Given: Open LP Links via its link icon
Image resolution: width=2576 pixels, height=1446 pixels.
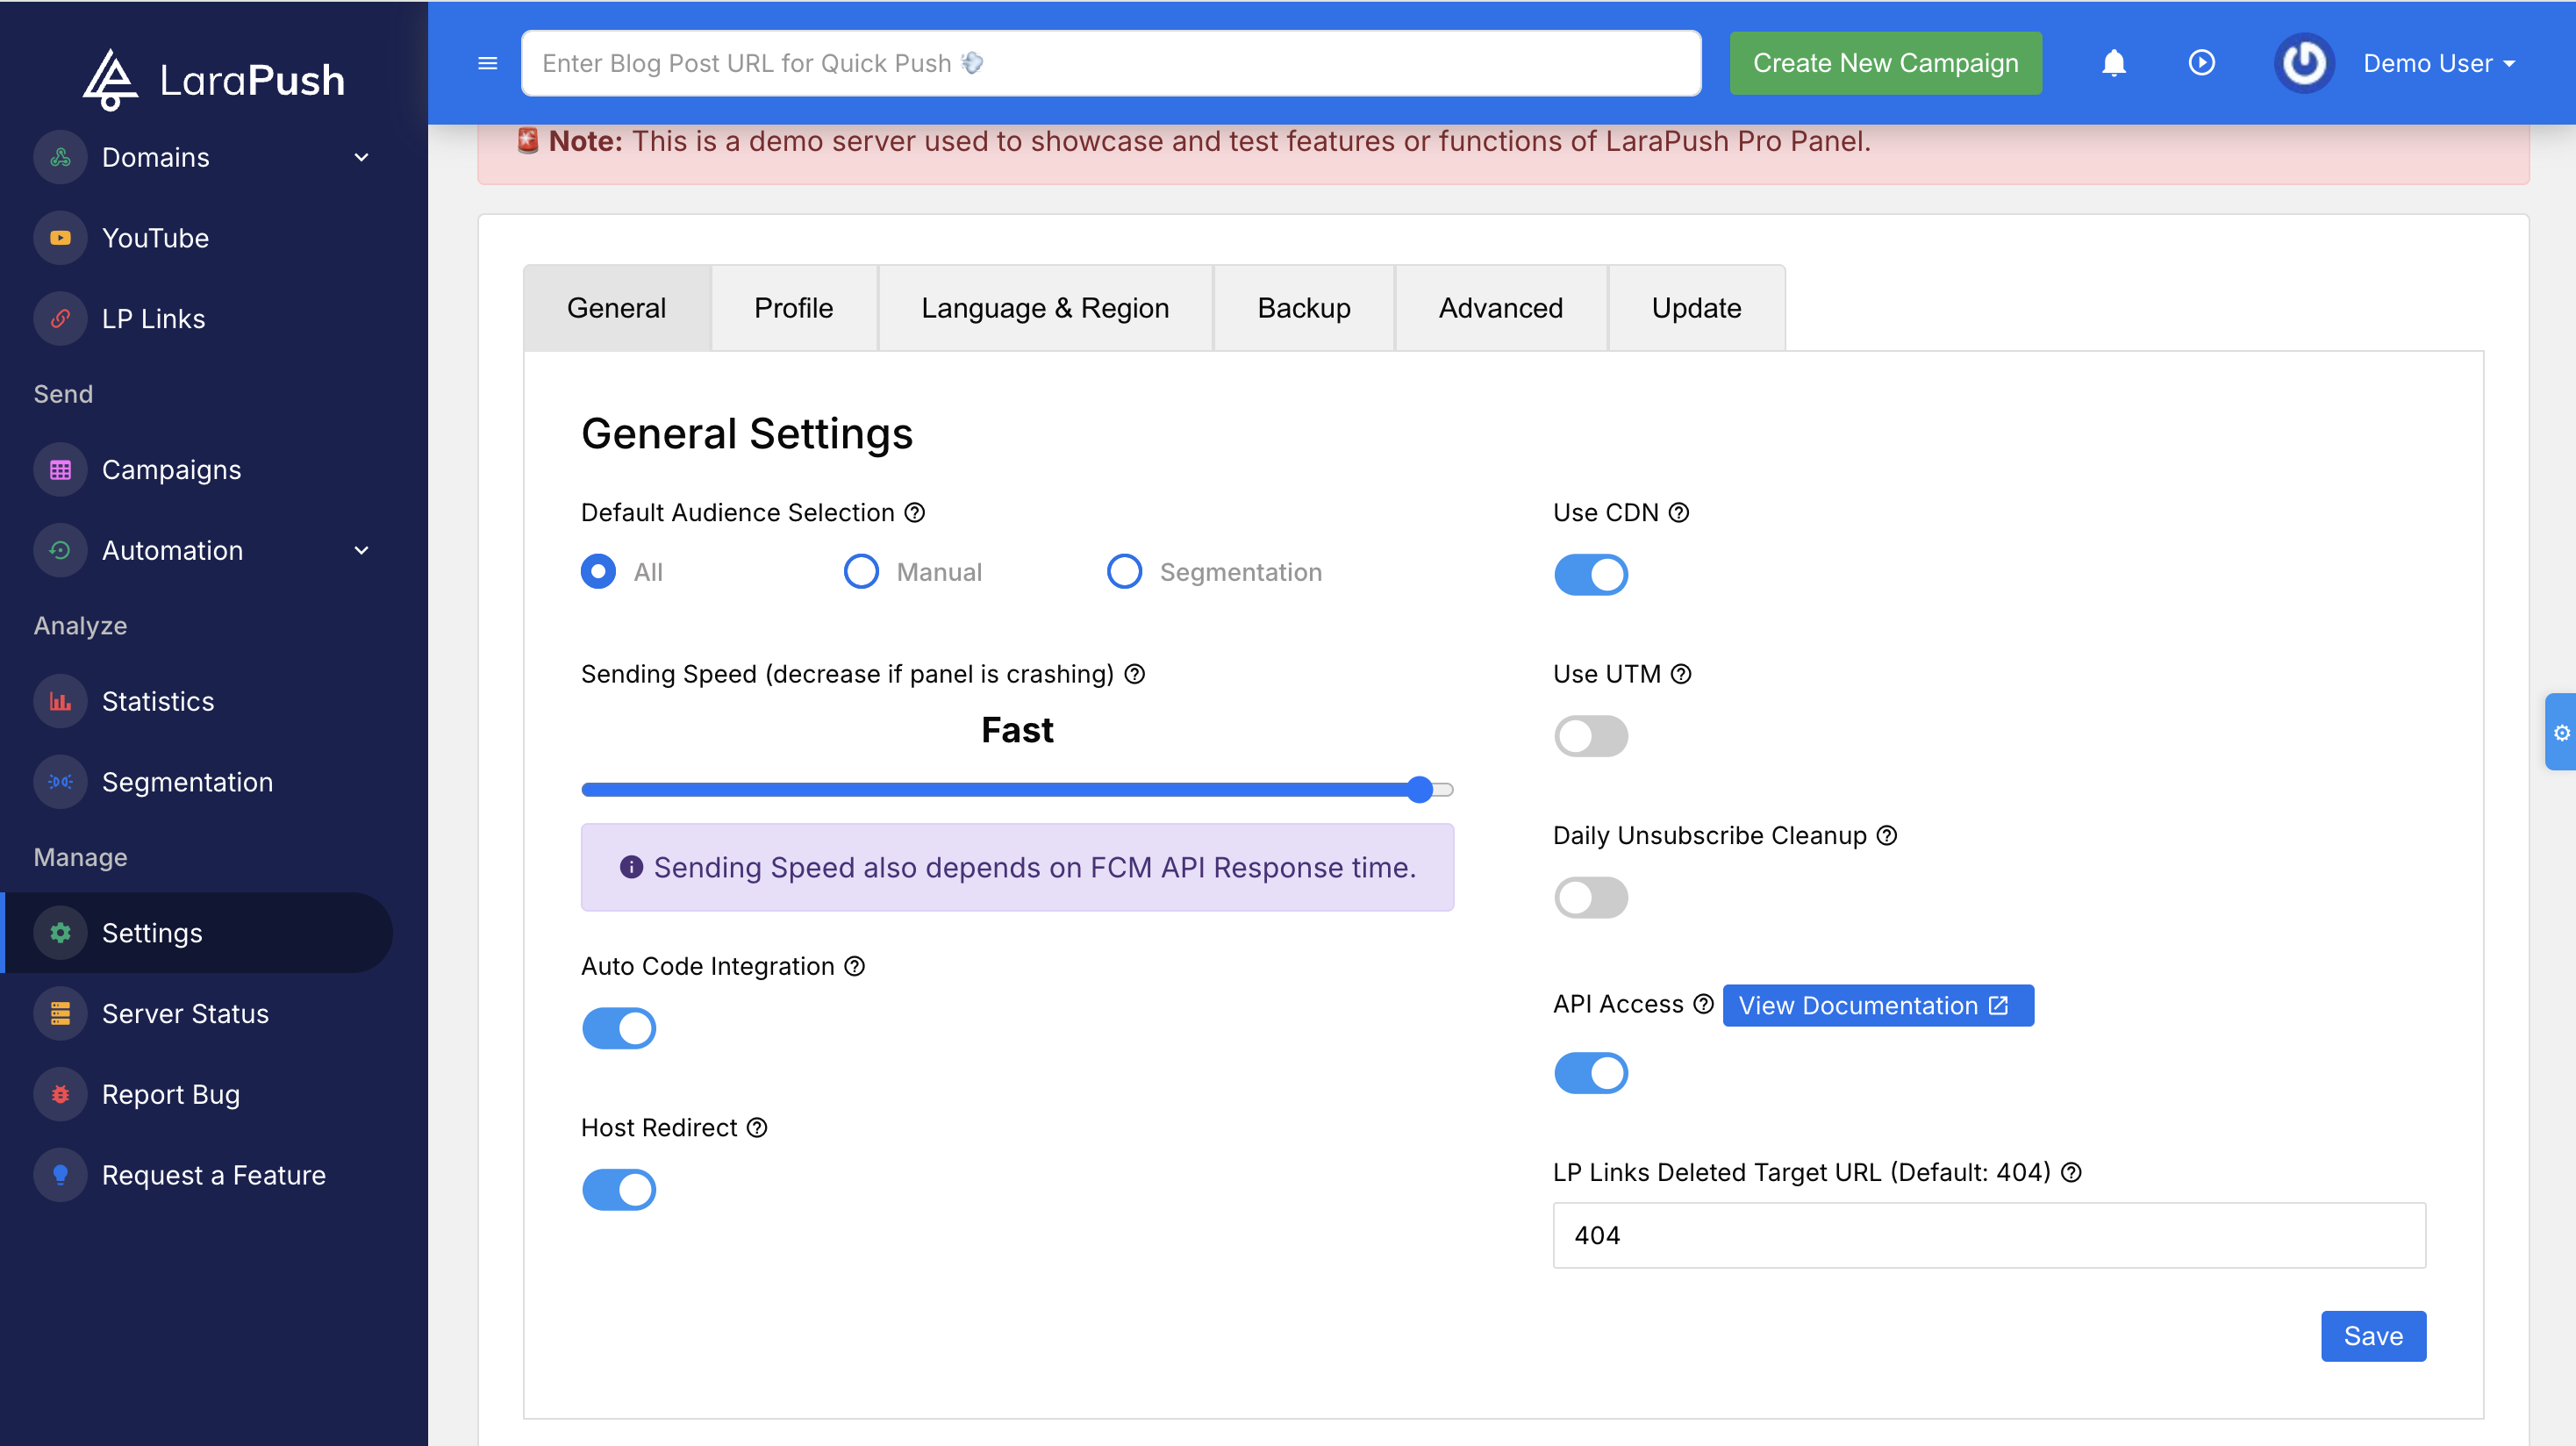Looking at the screenshot, I should click(x=60, y=319).
